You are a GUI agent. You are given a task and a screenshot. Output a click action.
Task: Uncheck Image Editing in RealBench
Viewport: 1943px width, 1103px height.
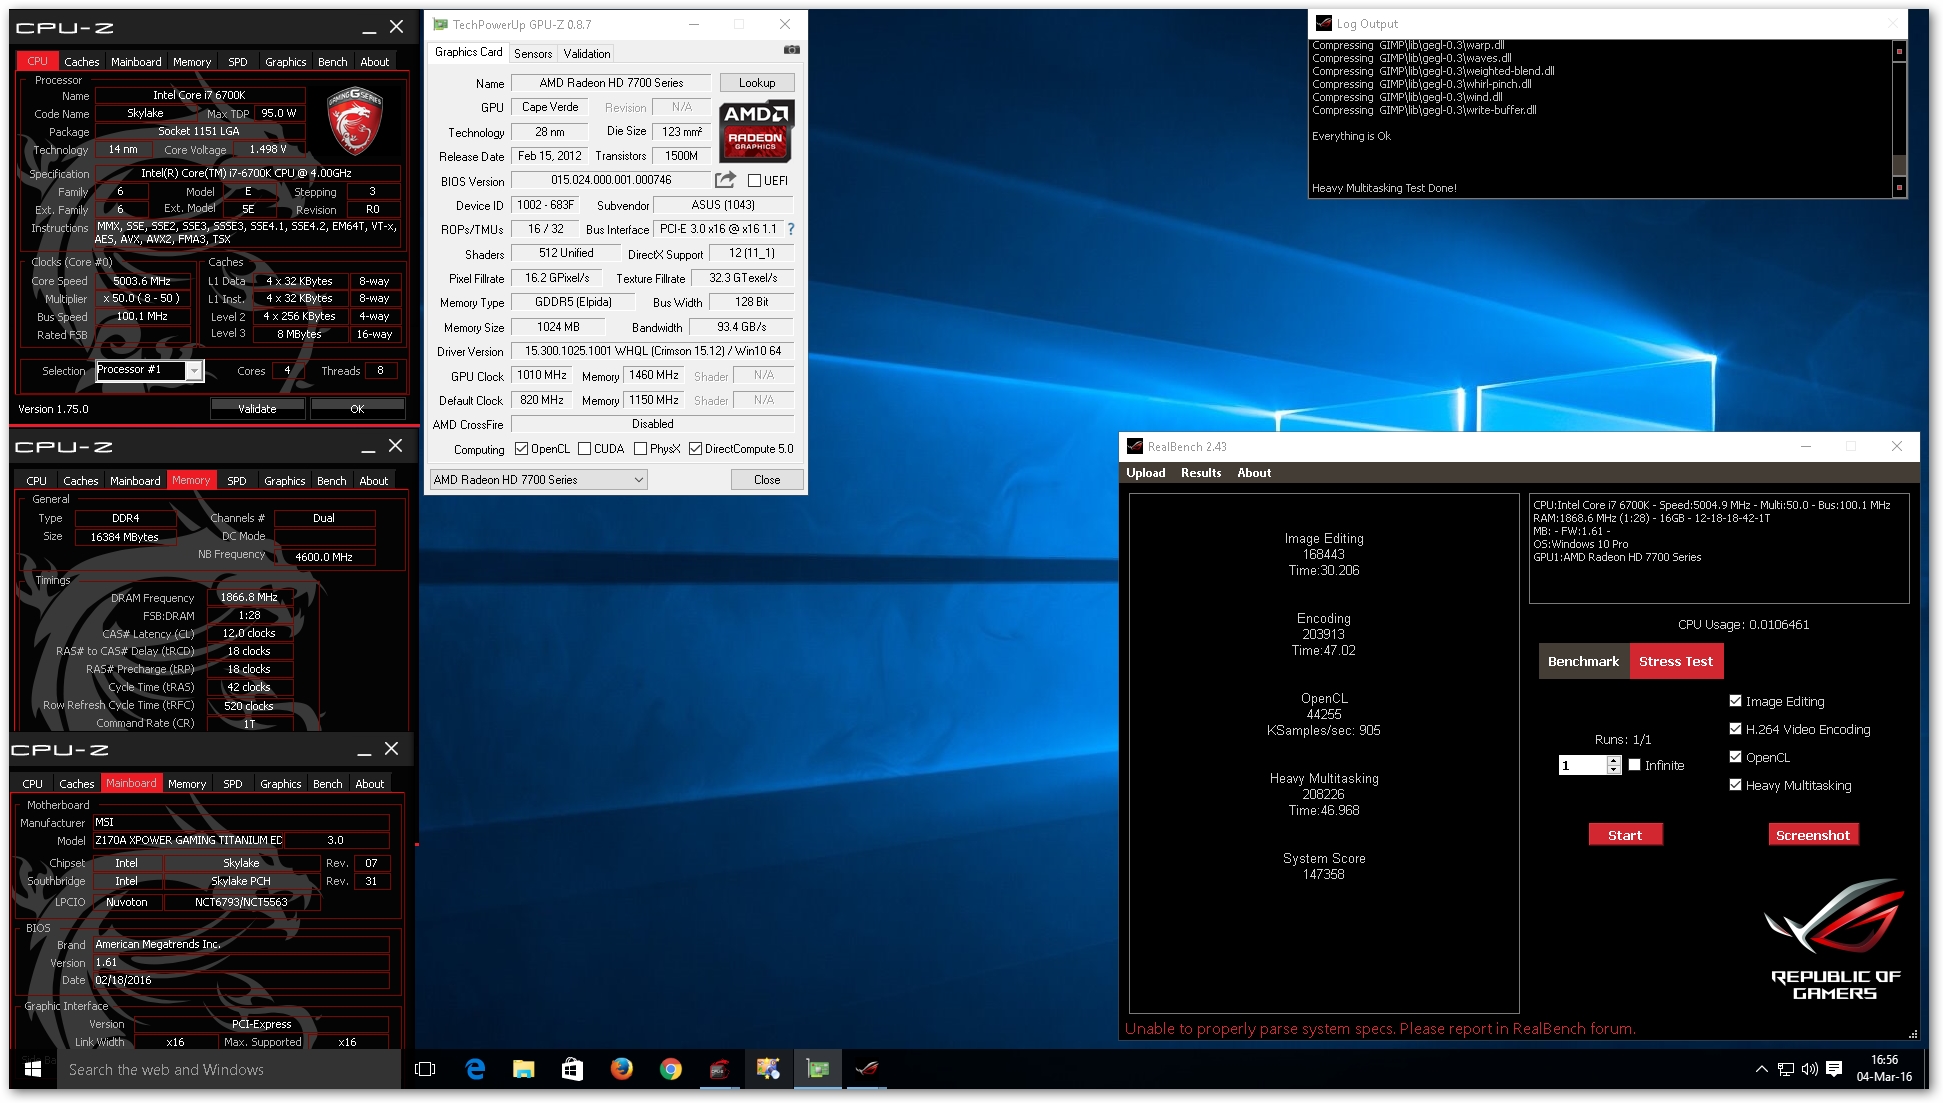1735,701
